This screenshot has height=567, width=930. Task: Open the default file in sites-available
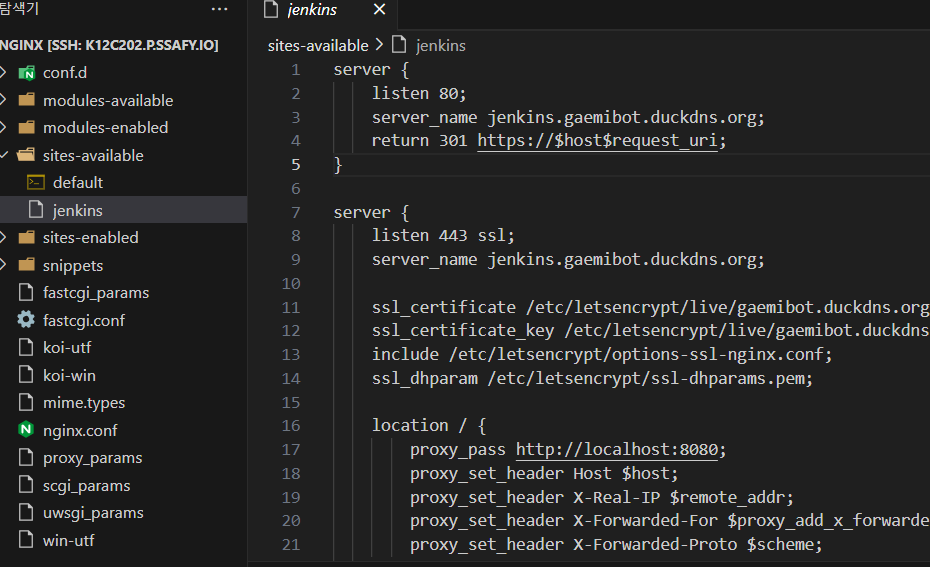click(78, 182)
